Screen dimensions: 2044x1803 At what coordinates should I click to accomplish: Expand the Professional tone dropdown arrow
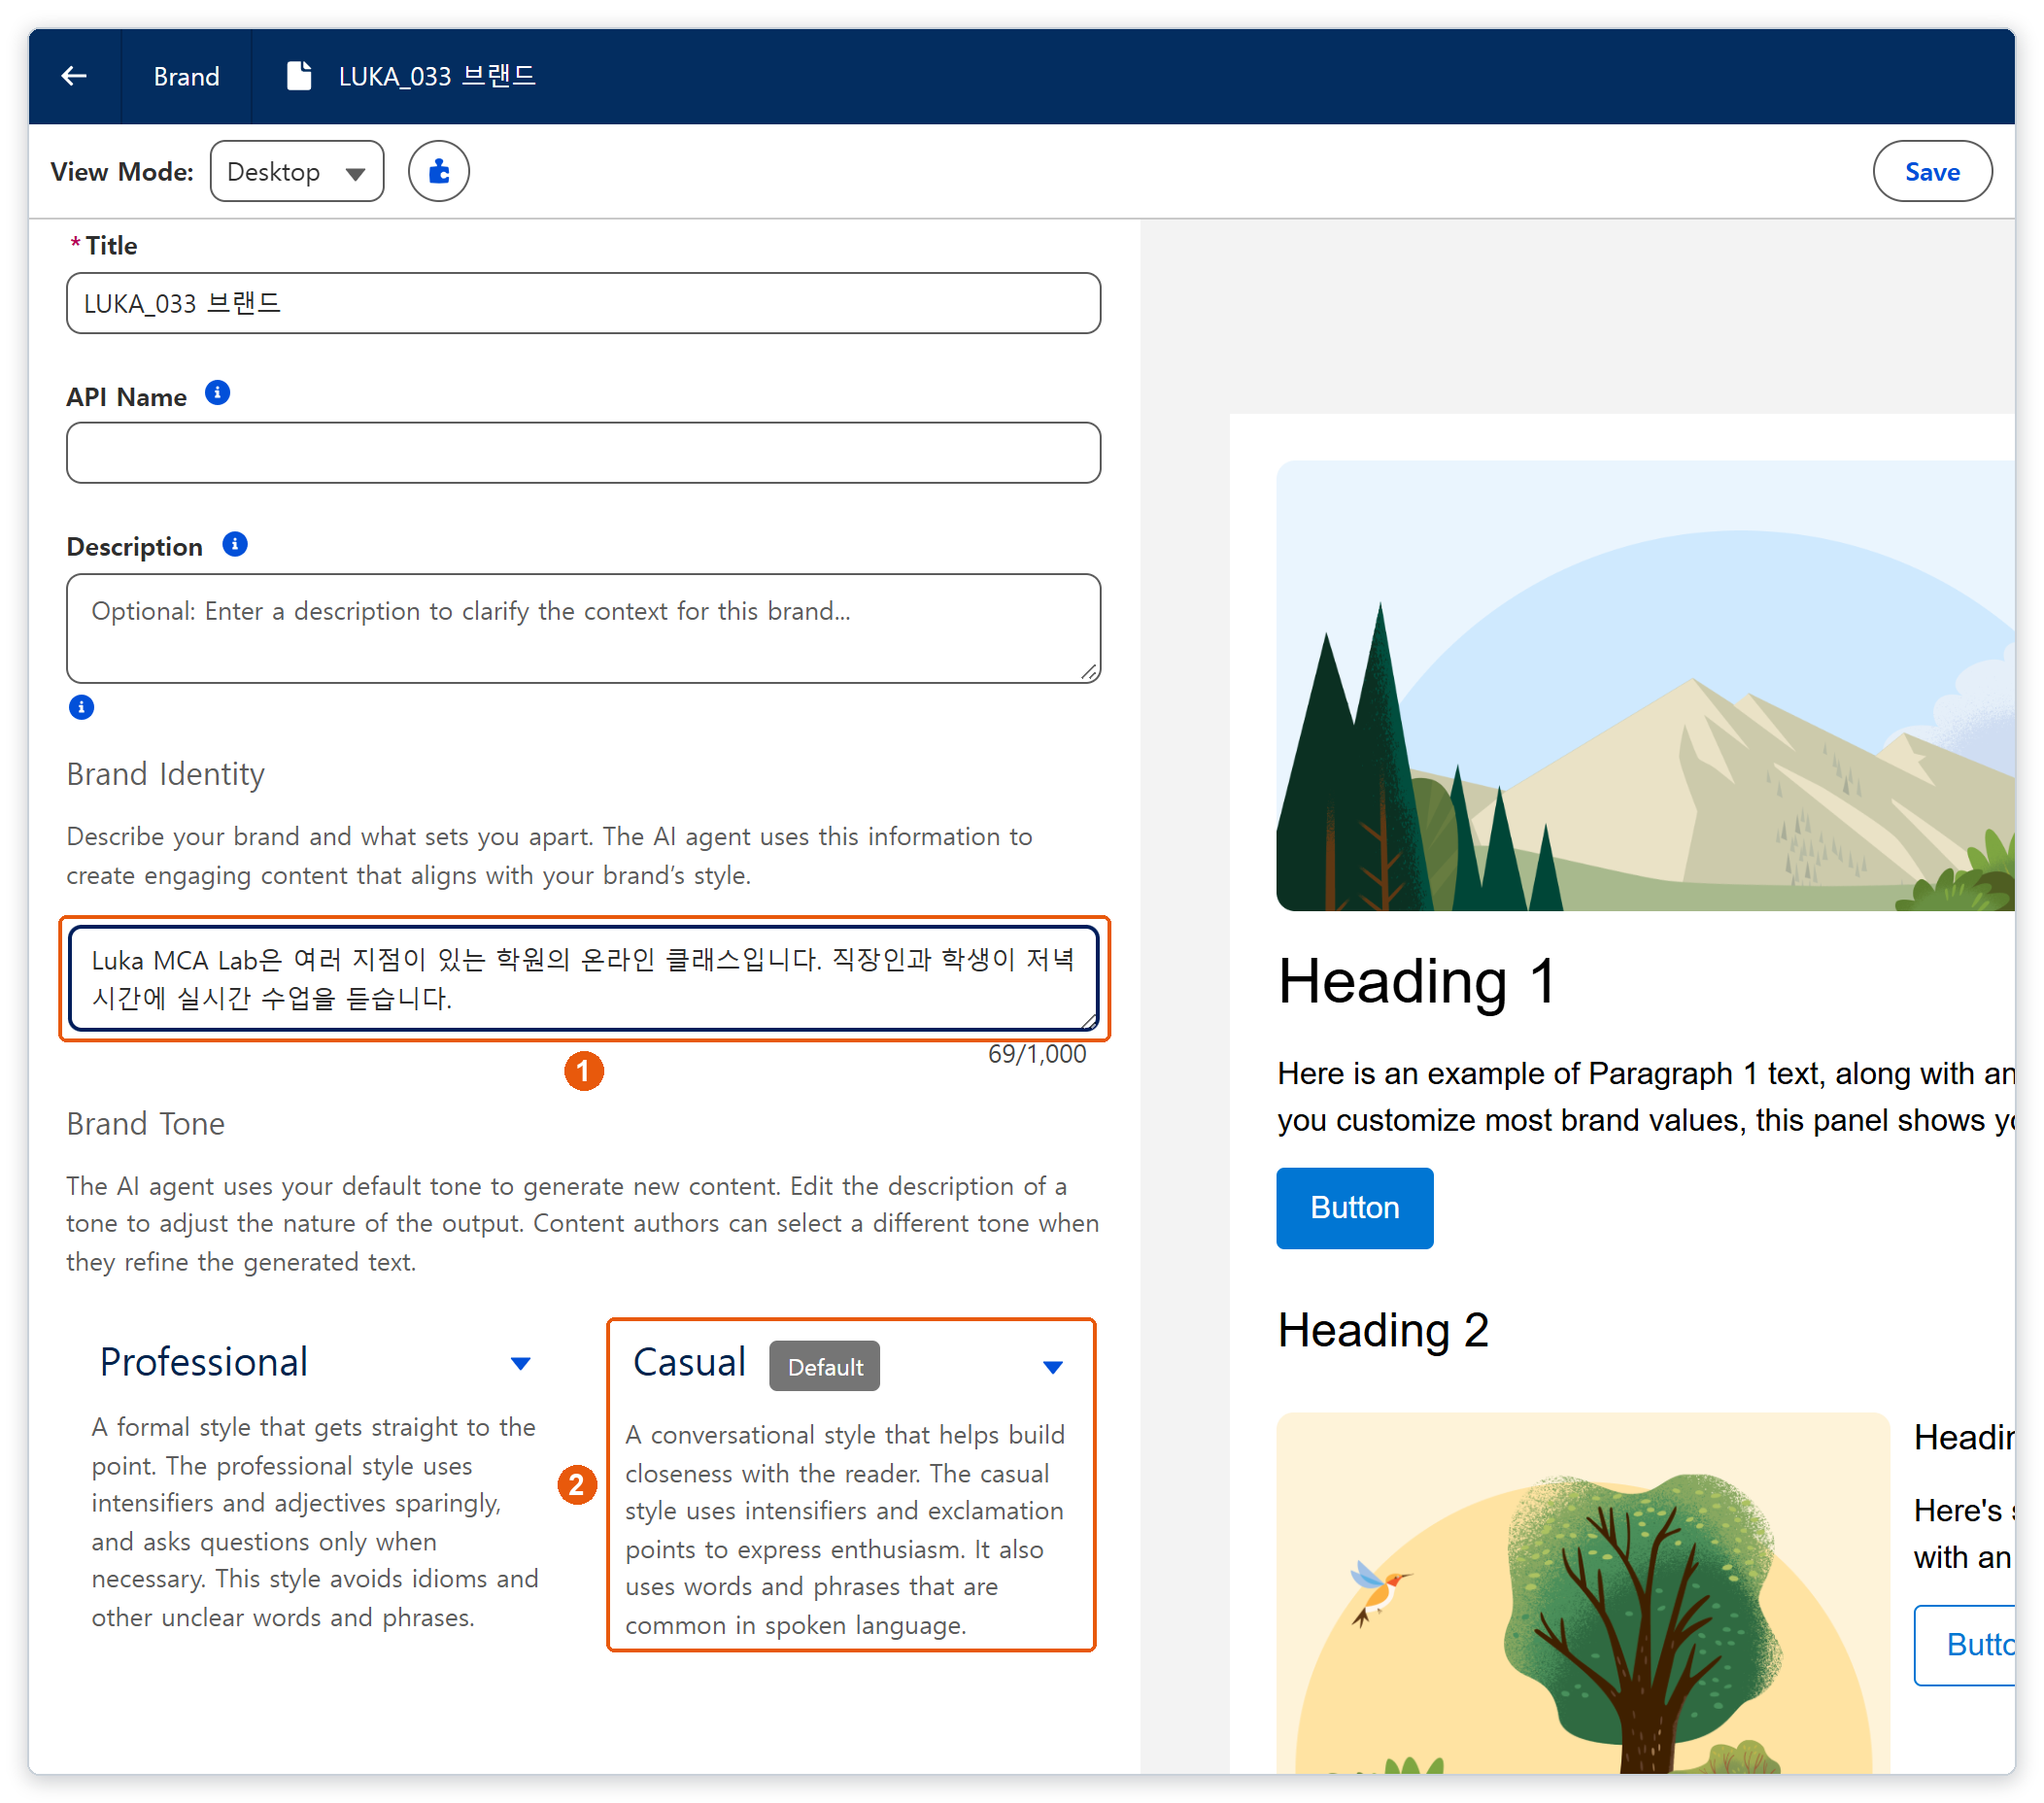pyautogui.click(x=520, y=1364)
